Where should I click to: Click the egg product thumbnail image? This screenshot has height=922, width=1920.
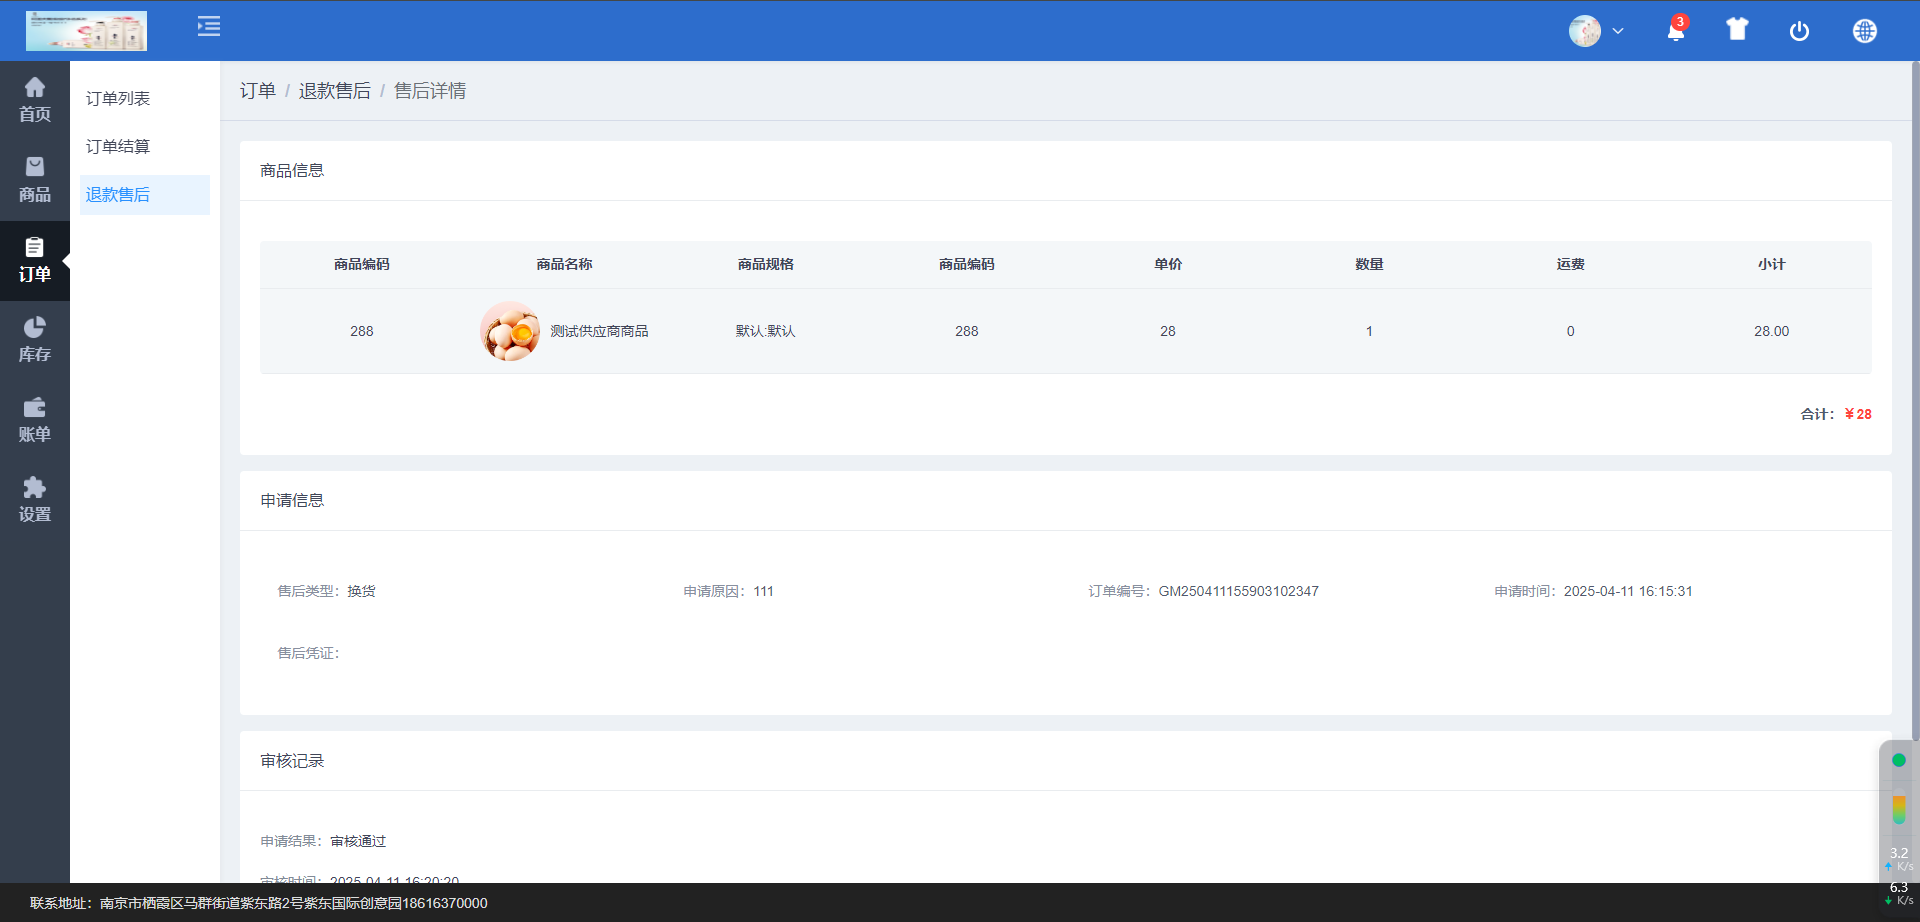click(x=510, y=331)
